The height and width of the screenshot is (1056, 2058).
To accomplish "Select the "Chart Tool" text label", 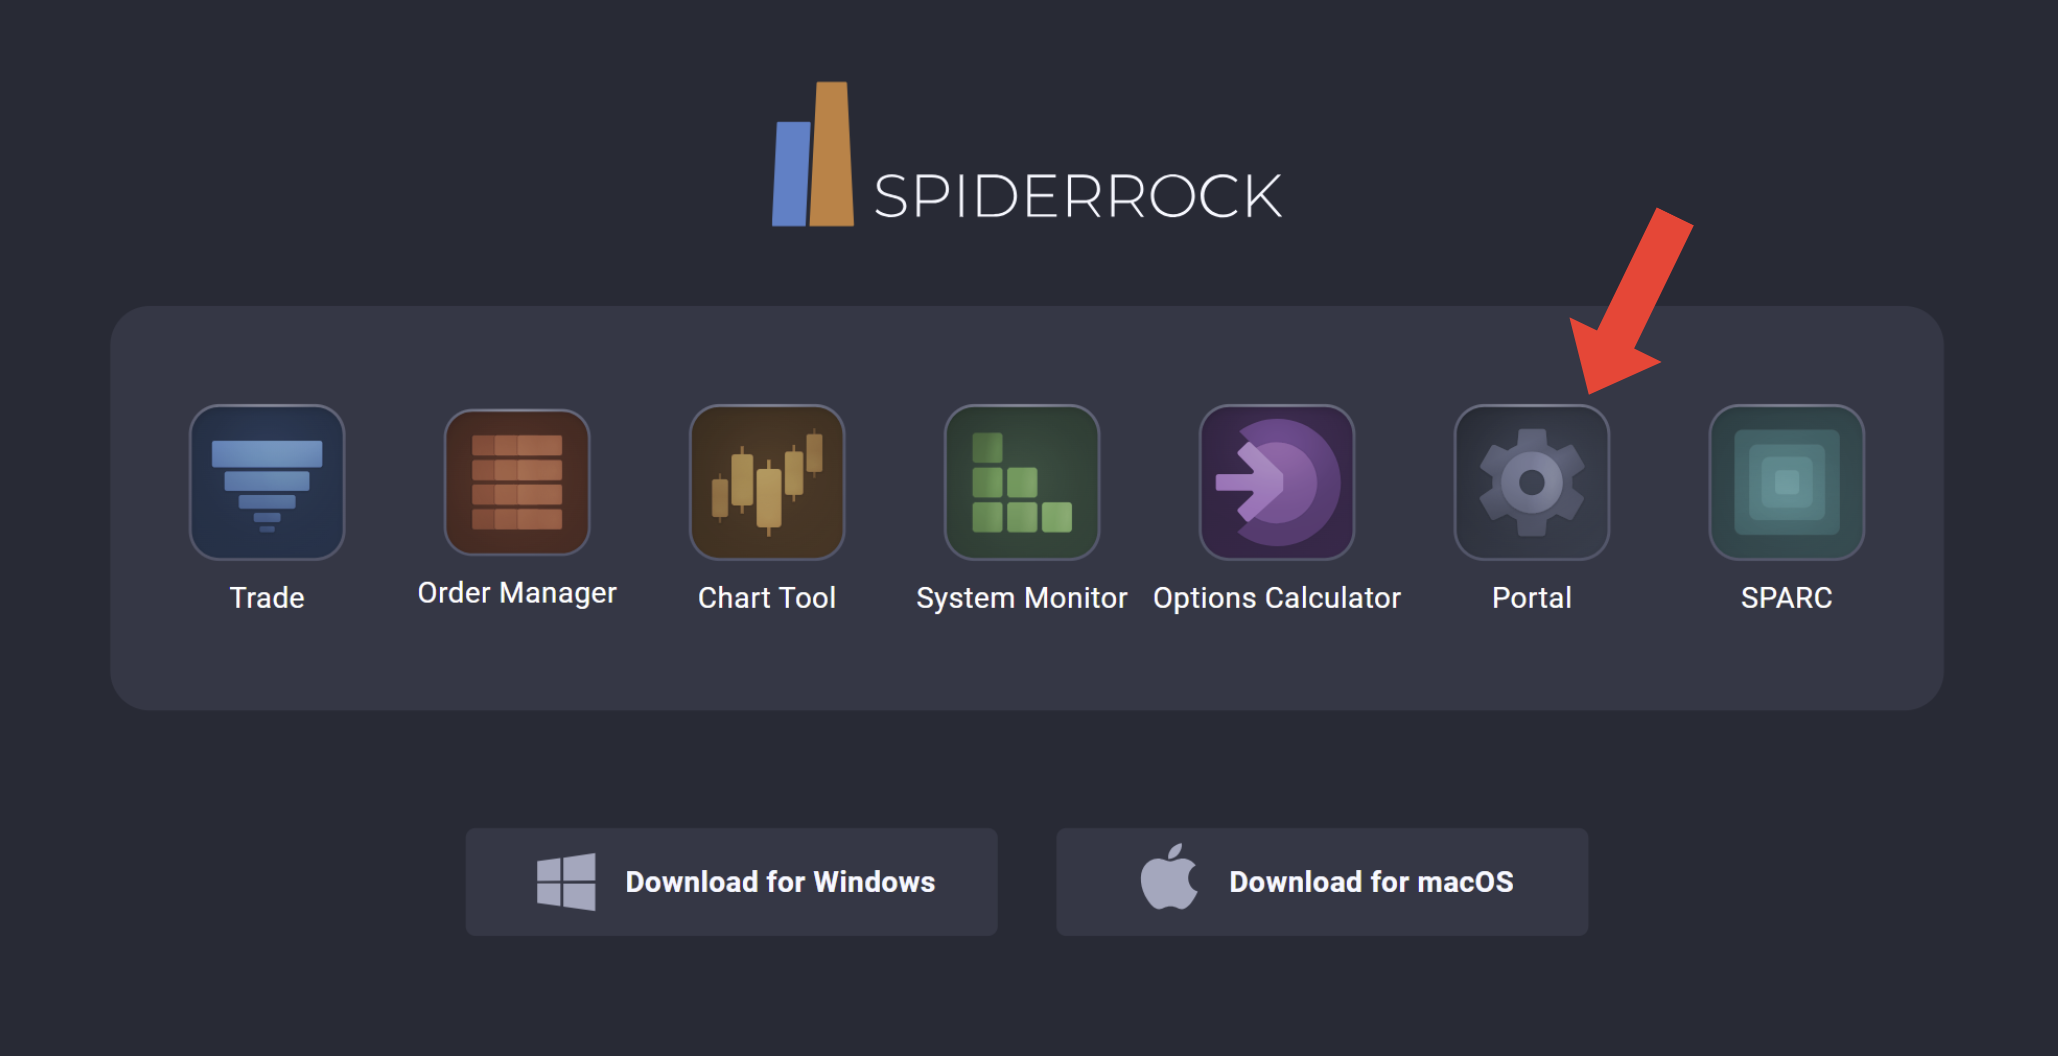I will tap(767, 598).
